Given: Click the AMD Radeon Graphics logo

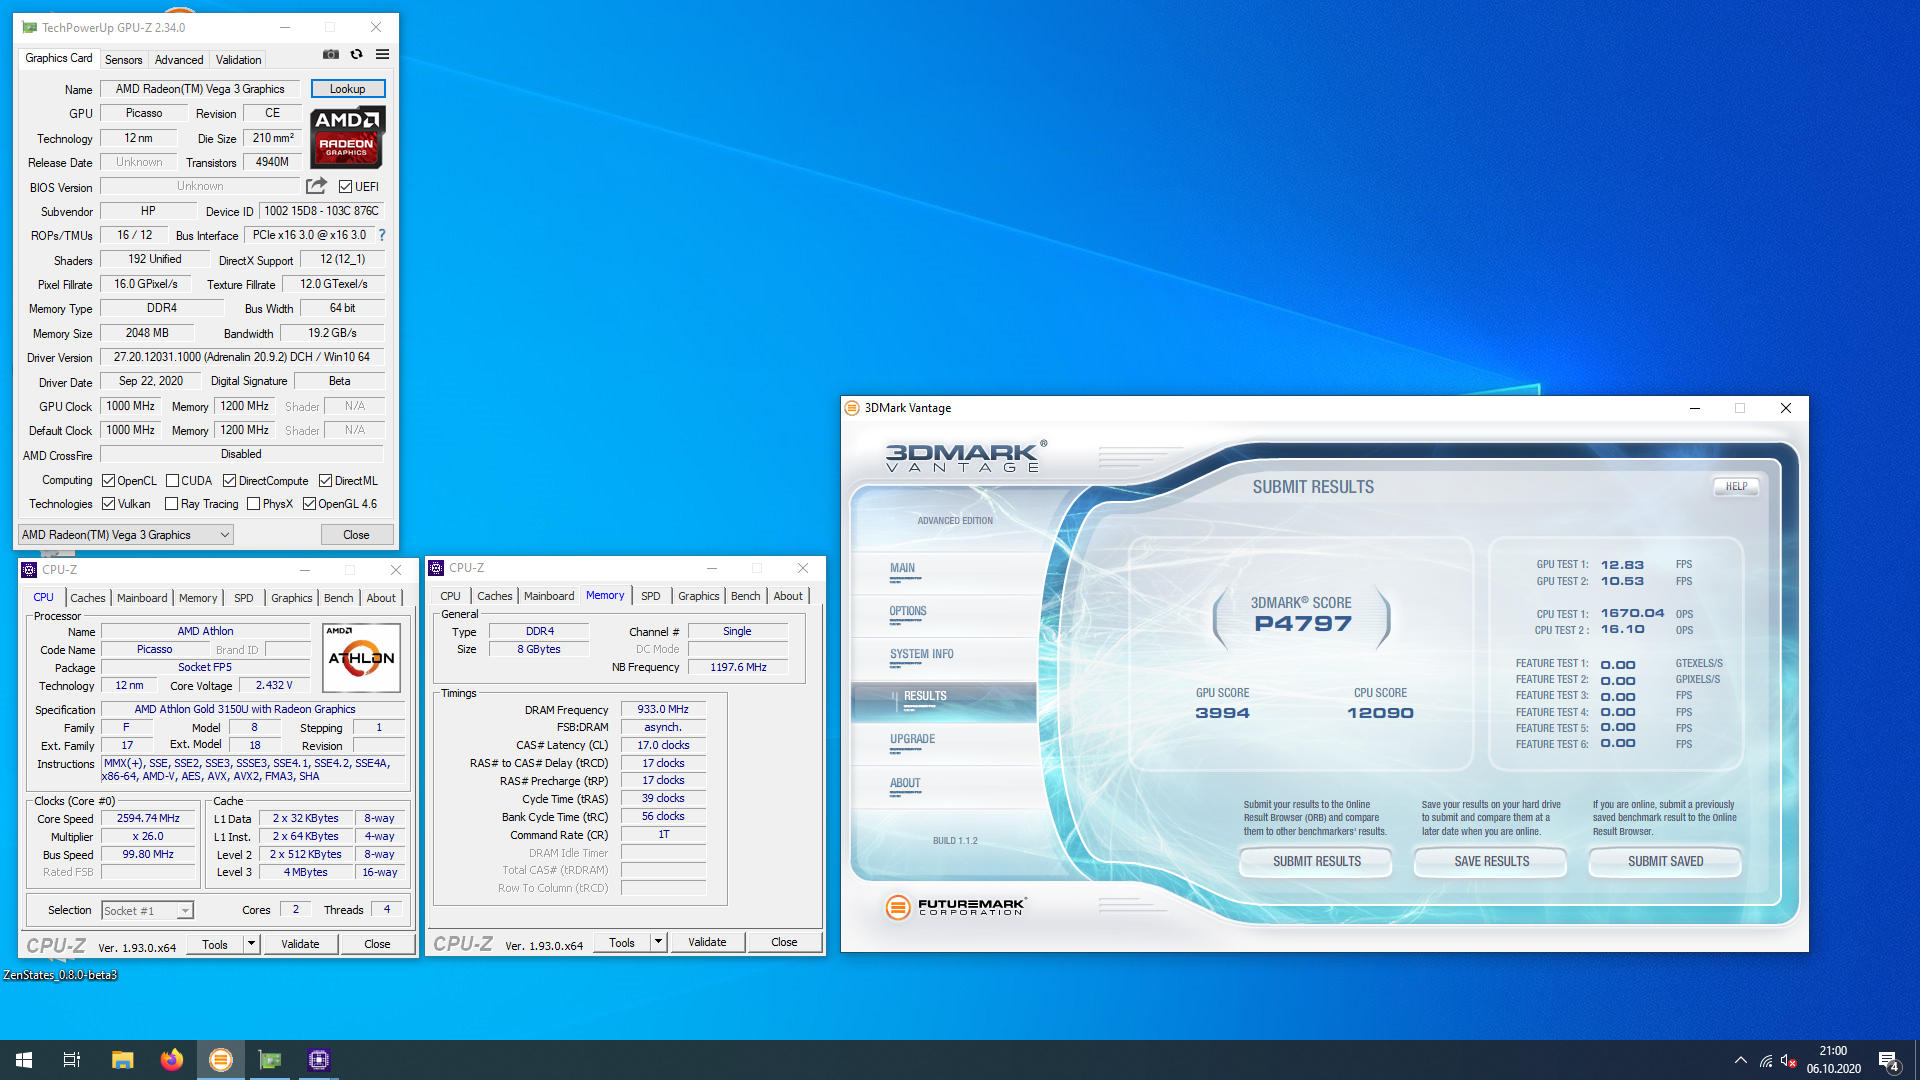Looking at the screenshot, I should pos(347,136).
